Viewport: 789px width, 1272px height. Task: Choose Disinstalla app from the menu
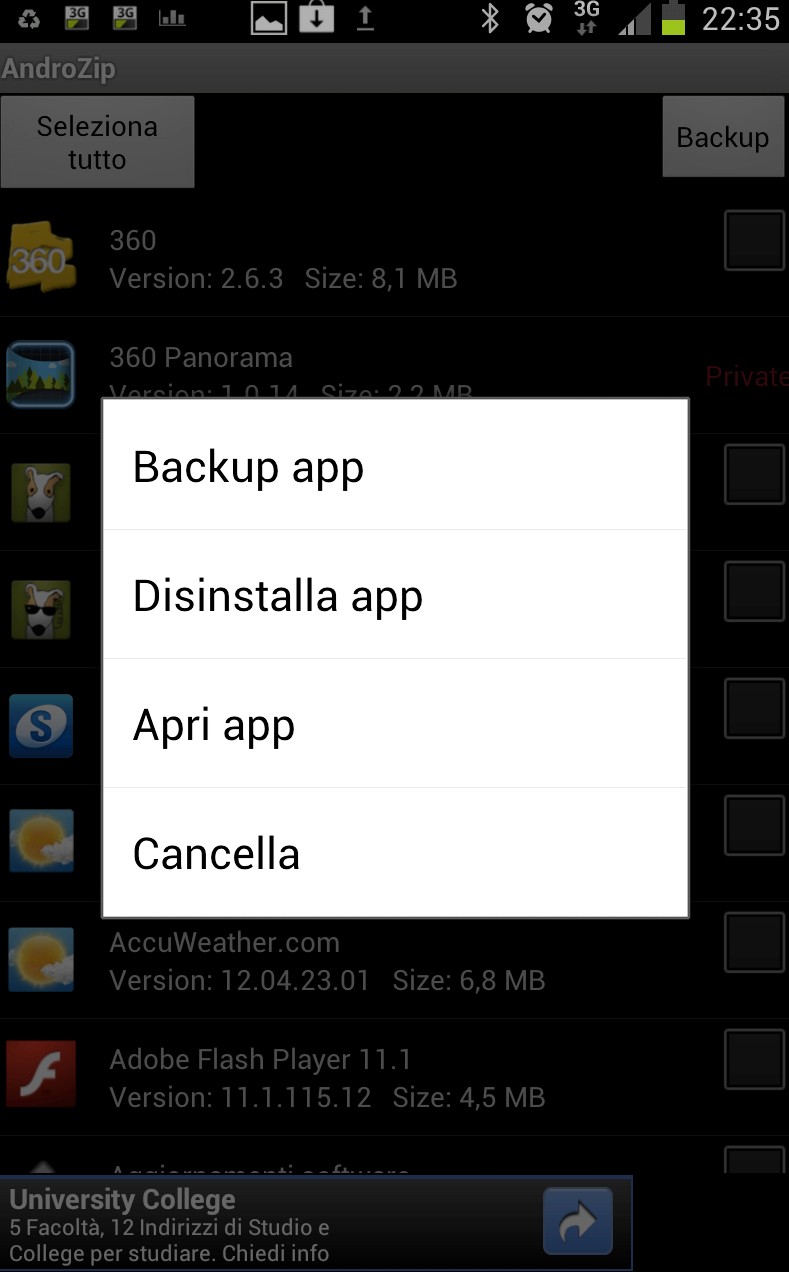coord(395,595)
